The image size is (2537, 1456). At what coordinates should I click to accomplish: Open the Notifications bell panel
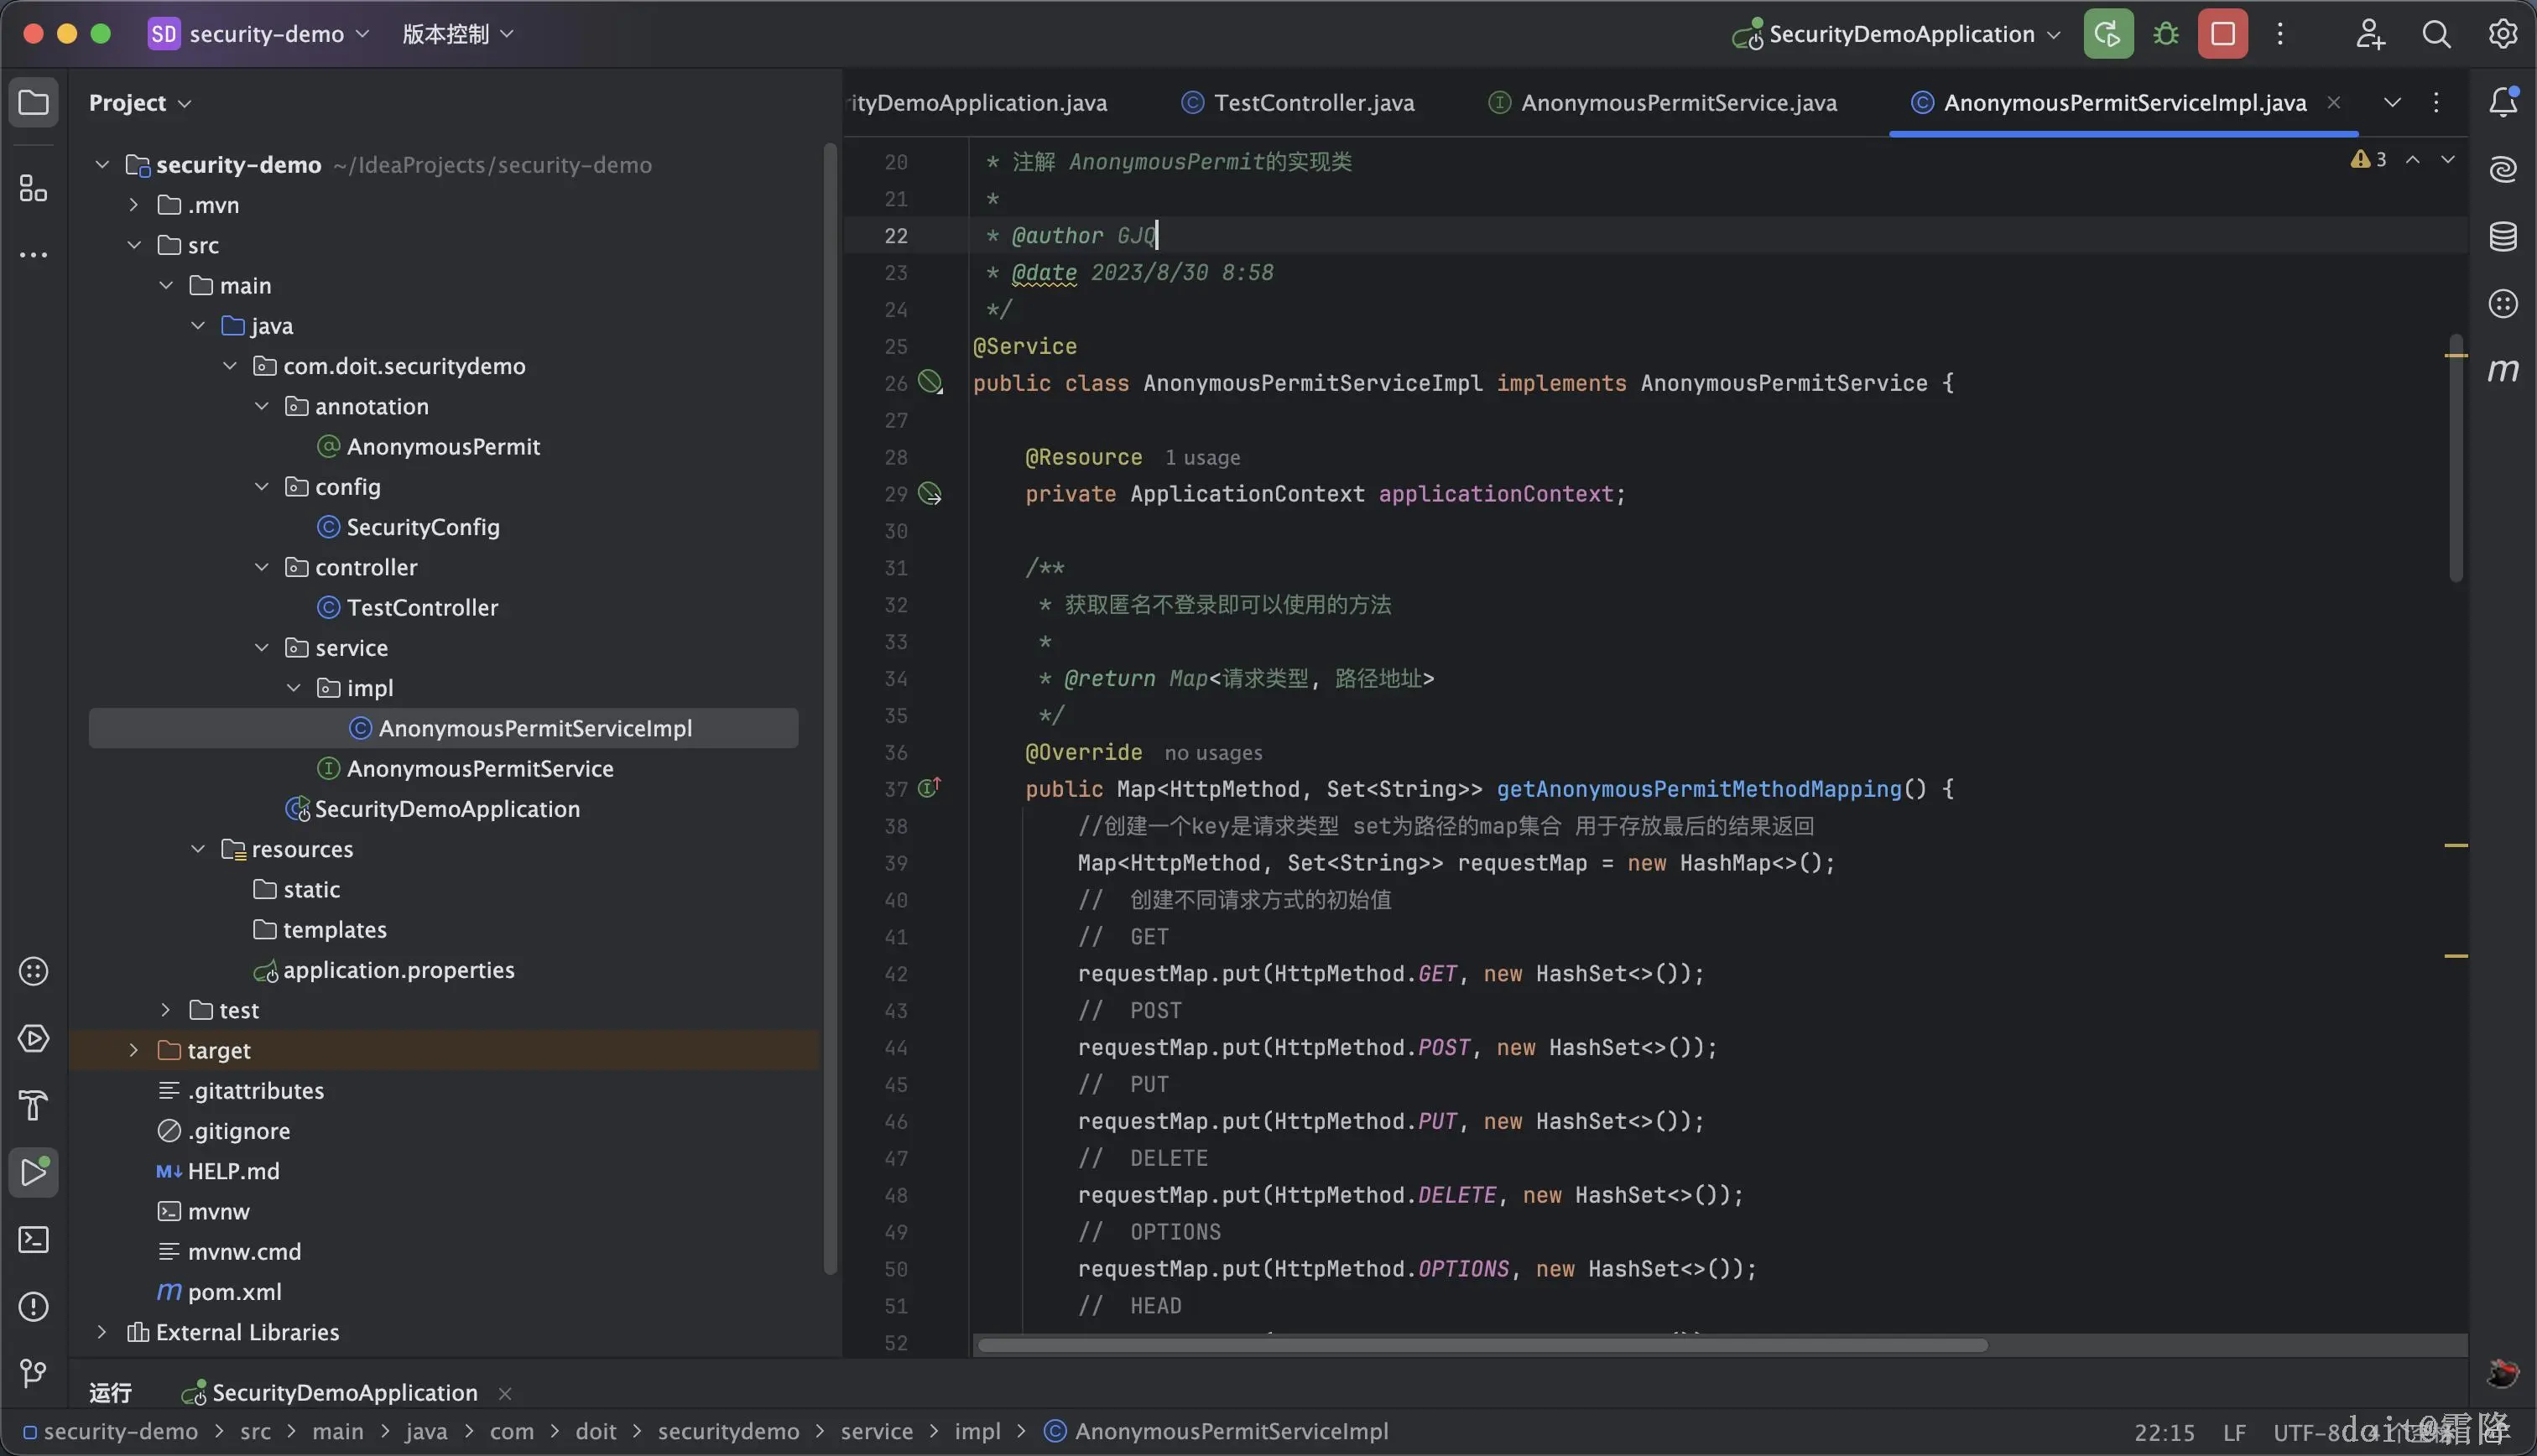pos(2502,102)
